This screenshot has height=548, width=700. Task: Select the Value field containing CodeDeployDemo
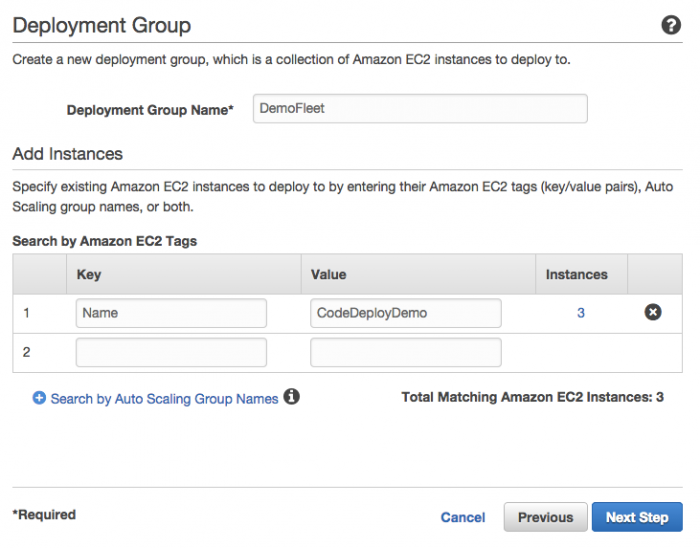point(406,313)
